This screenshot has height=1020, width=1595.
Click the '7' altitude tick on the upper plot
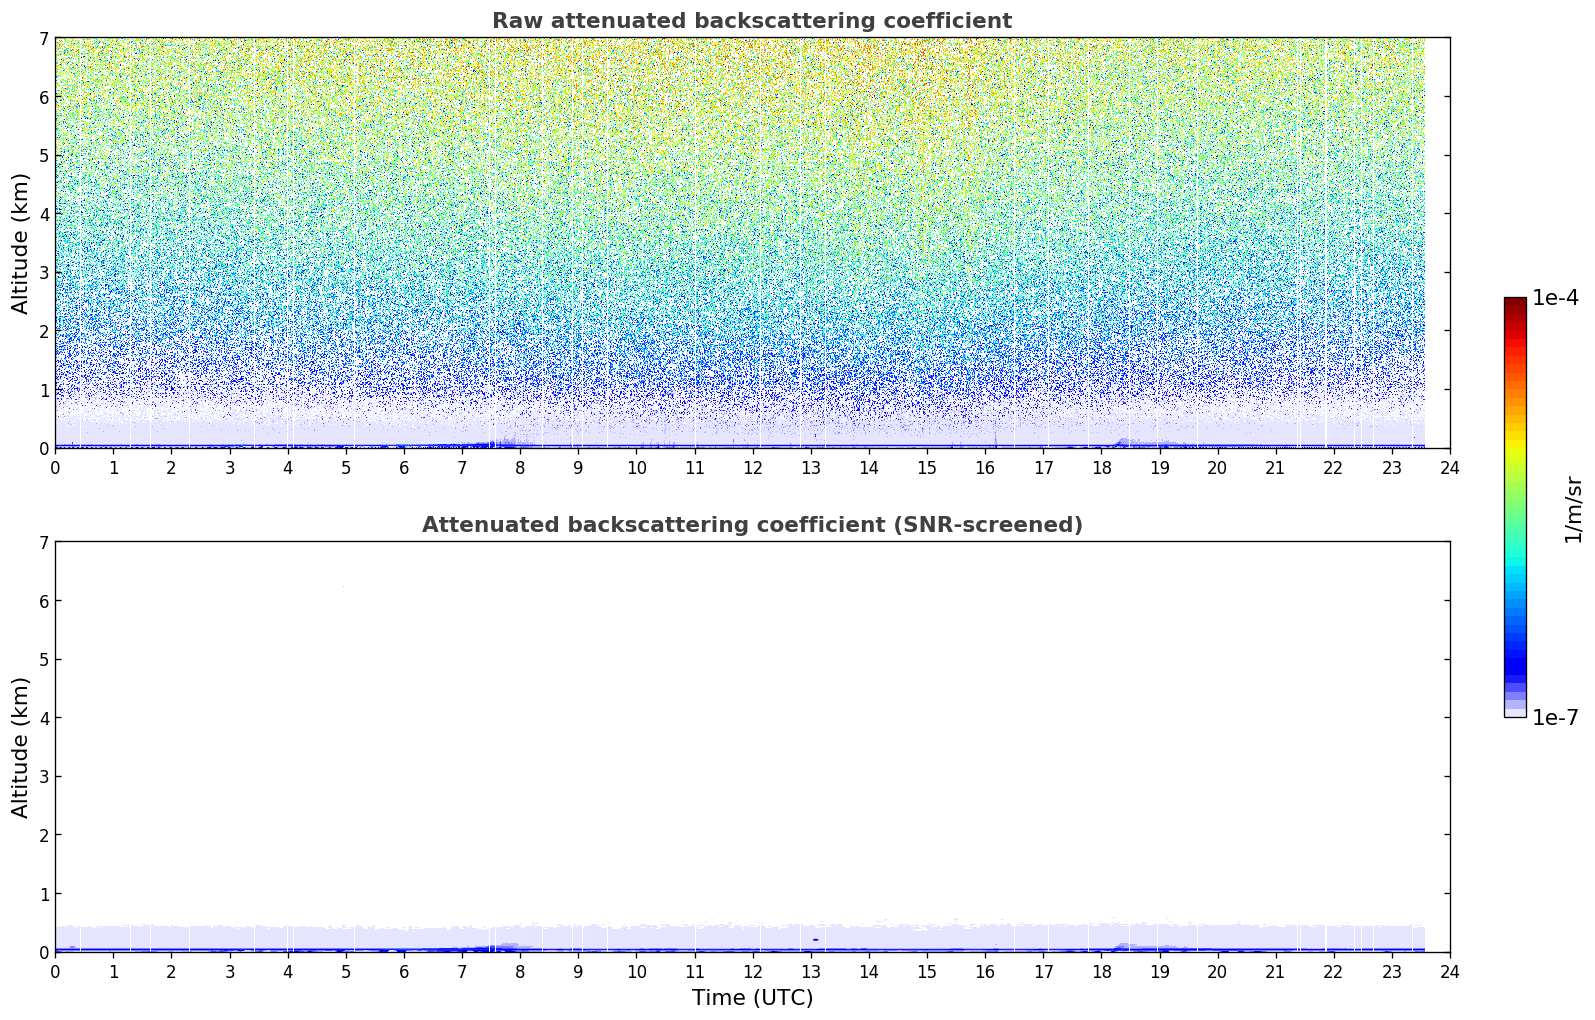point(44,38)
